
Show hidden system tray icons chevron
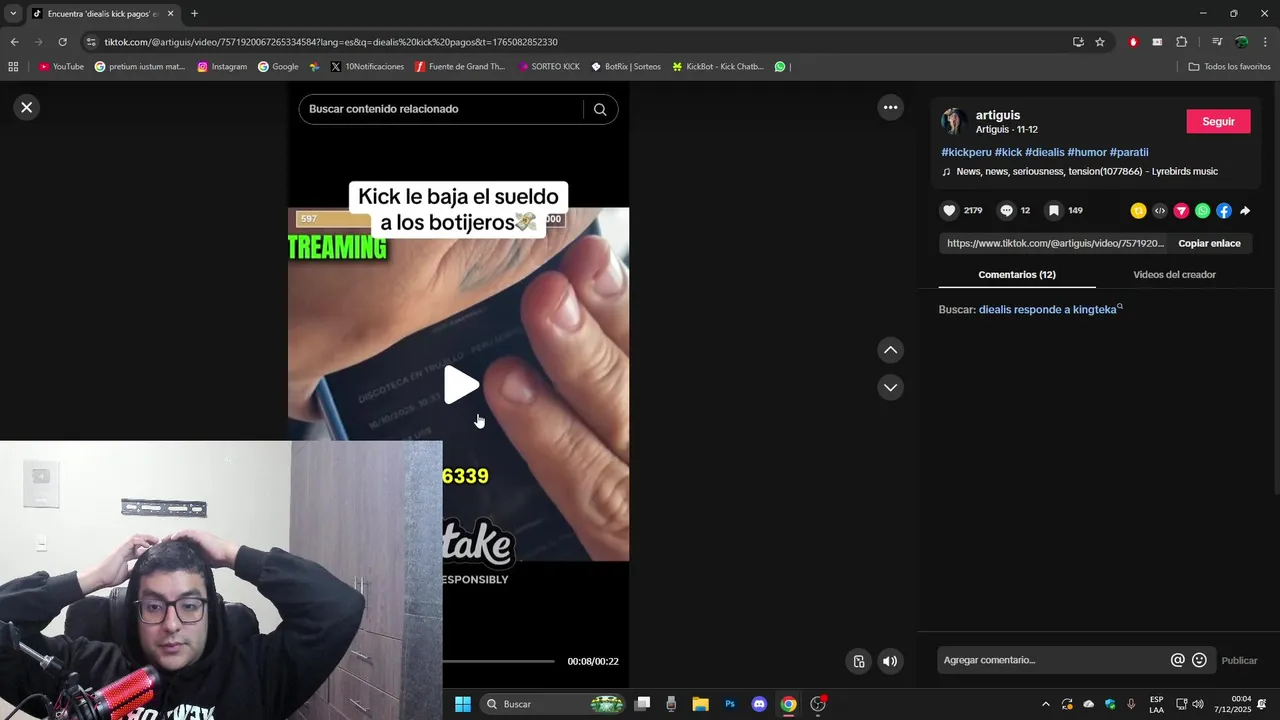[x=1046, y=704]
